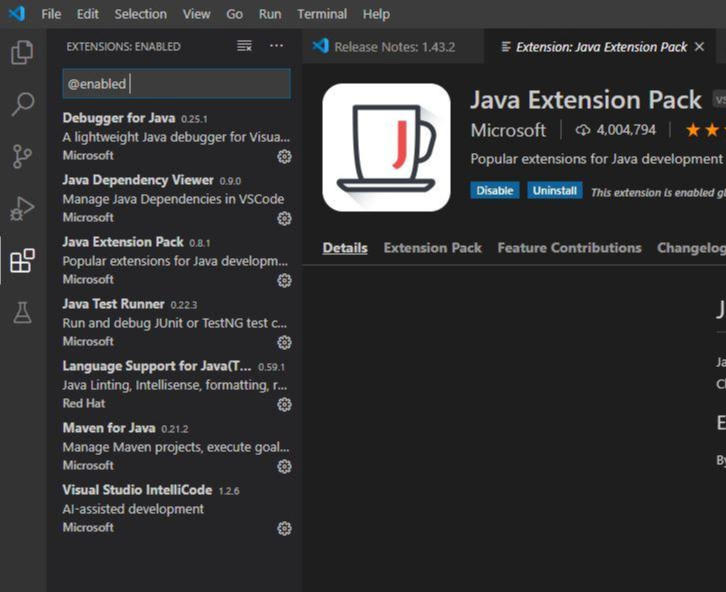Open the Help menu
The image size is (726, 592).
376,14
